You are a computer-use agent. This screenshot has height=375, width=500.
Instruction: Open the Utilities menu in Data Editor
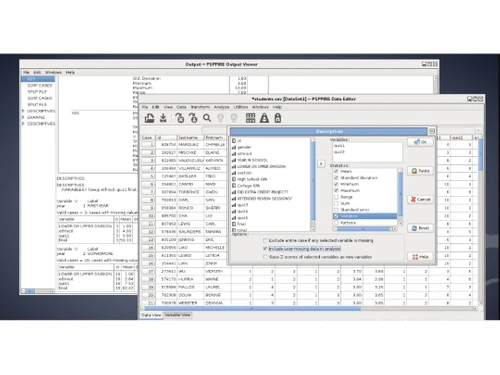tap(241, 107)
